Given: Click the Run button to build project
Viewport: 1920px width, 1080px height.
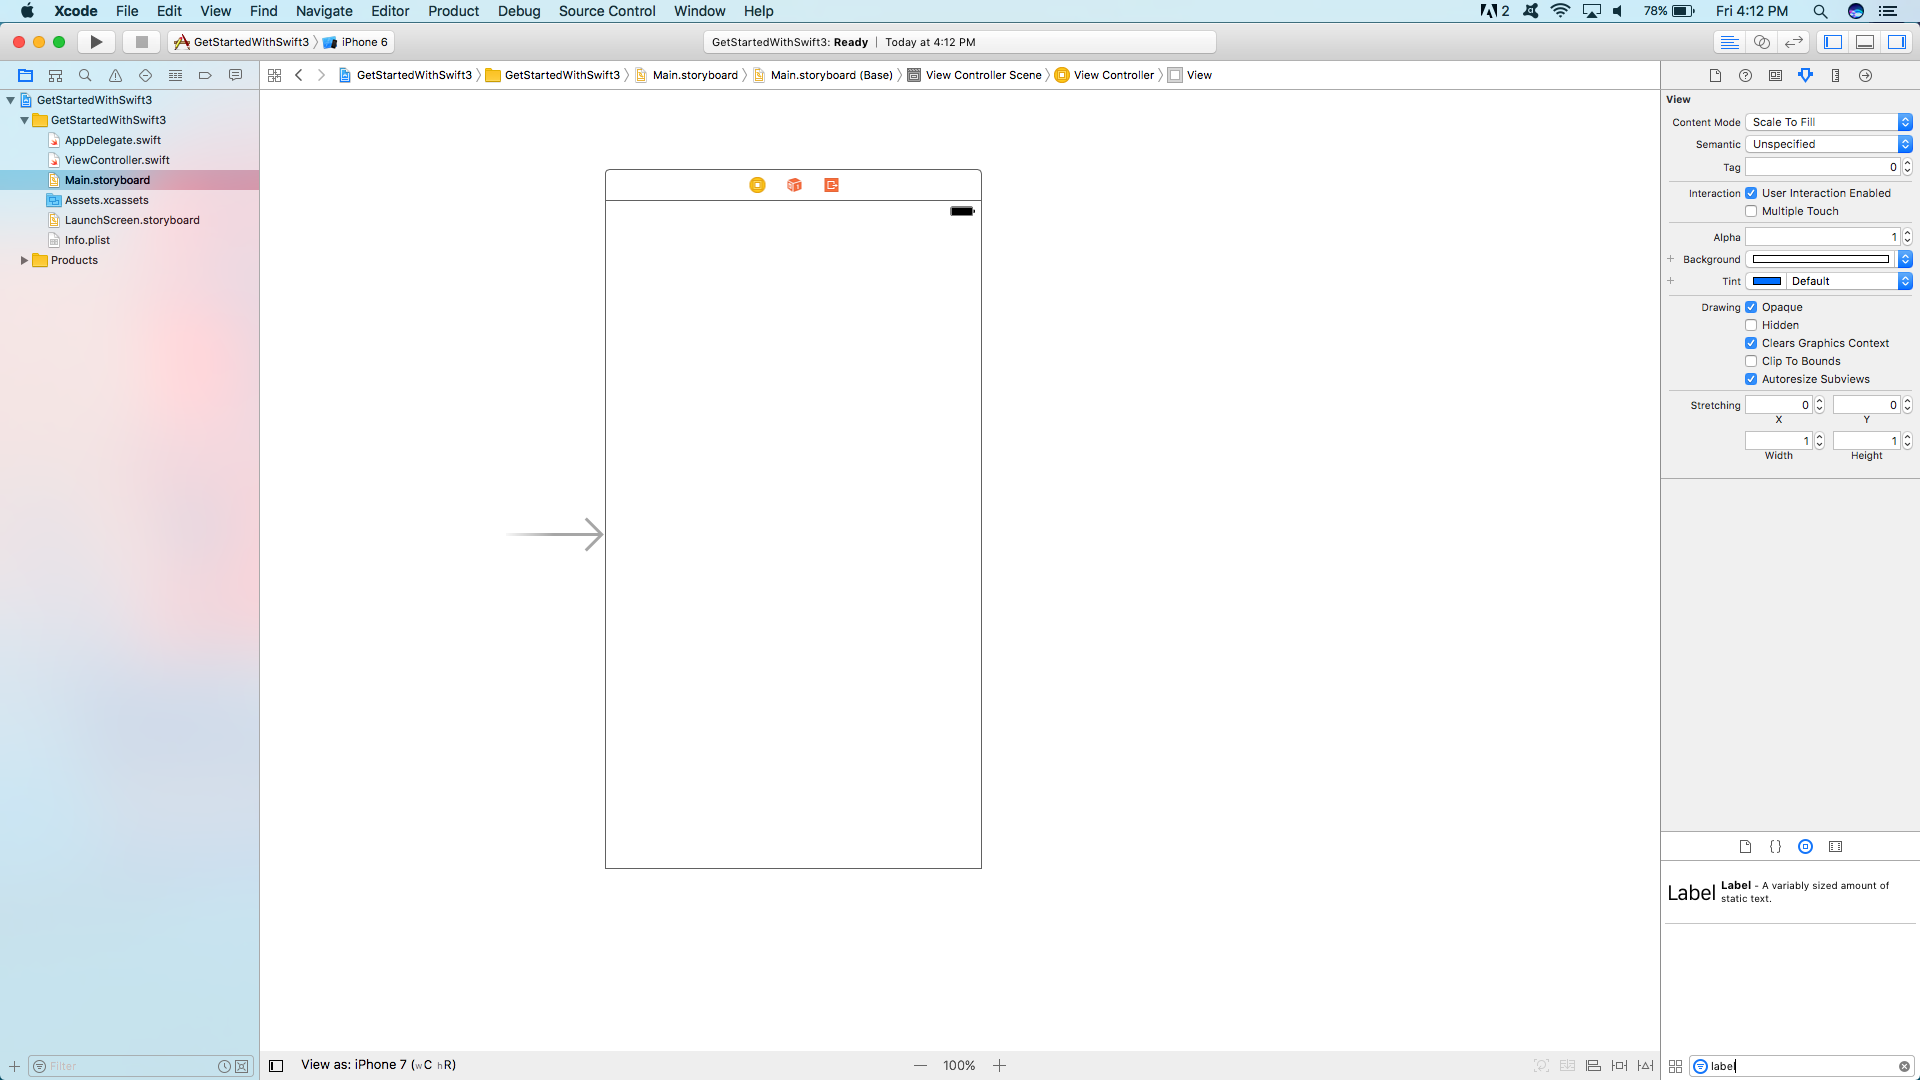Looking at the screenshot, I should [x=96, y=42].
